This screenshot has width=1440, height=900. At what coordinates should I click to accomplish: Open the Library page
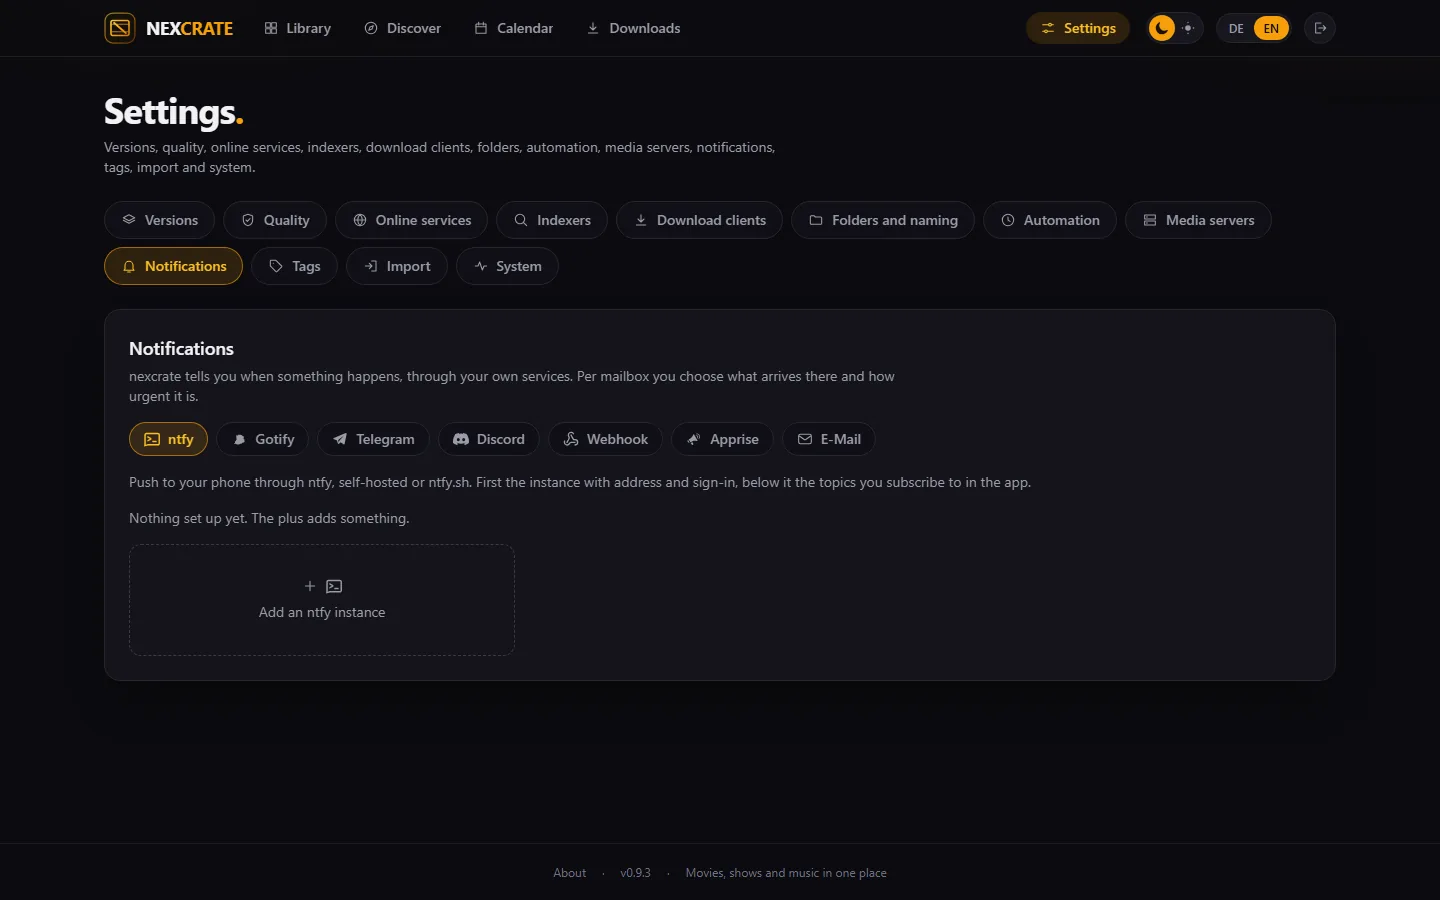pos(298,28)
